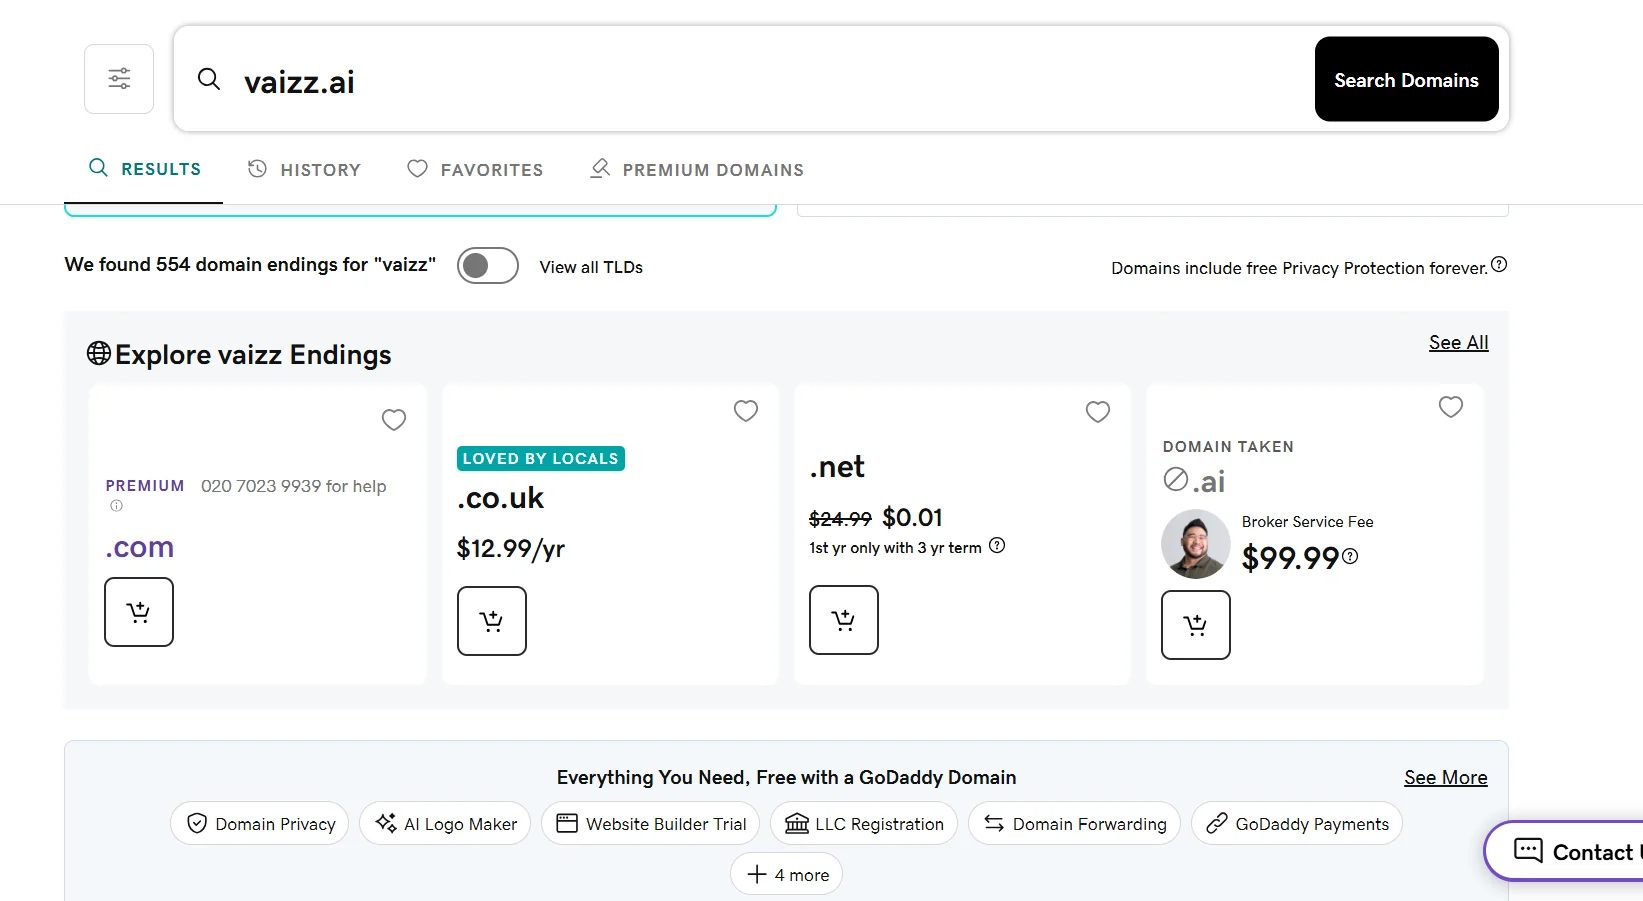The width and height of the screenshot is (1643, 901).
Task: Click the DOMAIN TAKEN label
Action: click(1228, 447)
